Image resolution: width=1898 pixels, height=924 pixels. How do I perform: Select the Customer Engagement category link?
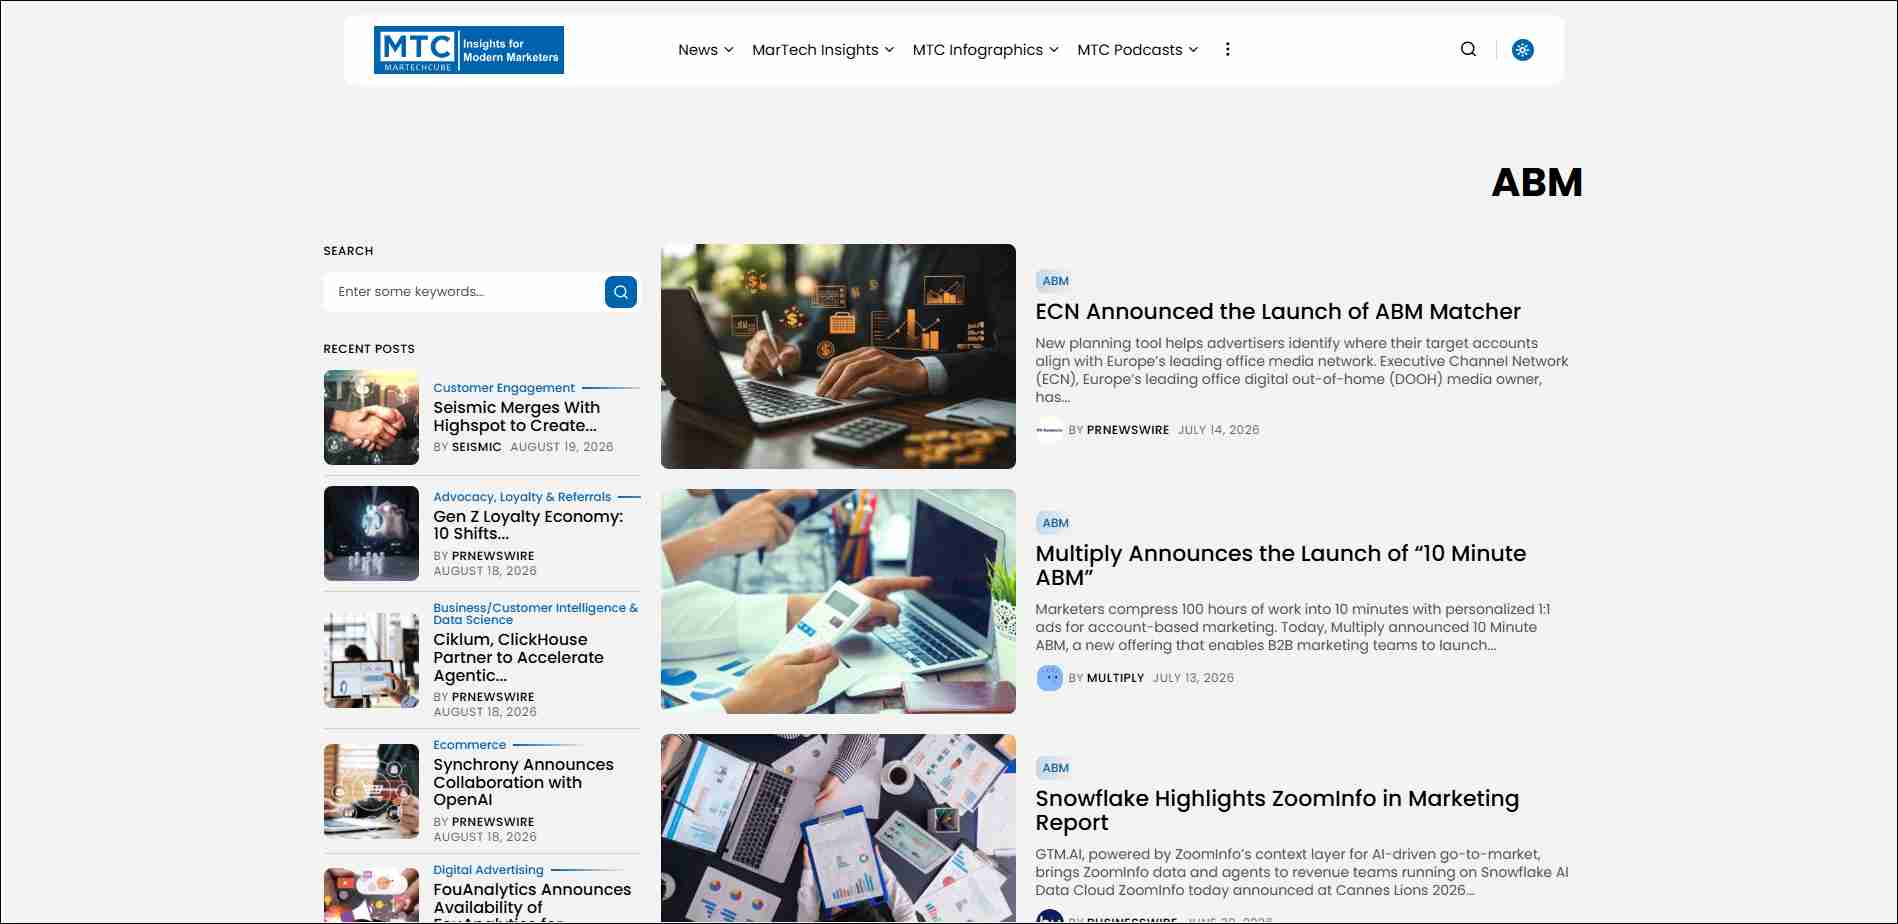pos(504,388)
